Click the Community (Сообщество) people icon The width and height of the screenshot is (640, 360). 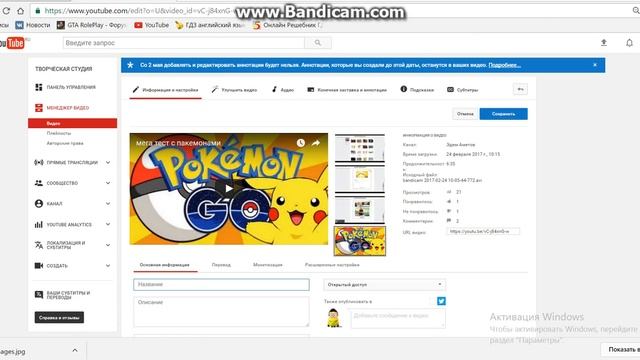[39, 183]
